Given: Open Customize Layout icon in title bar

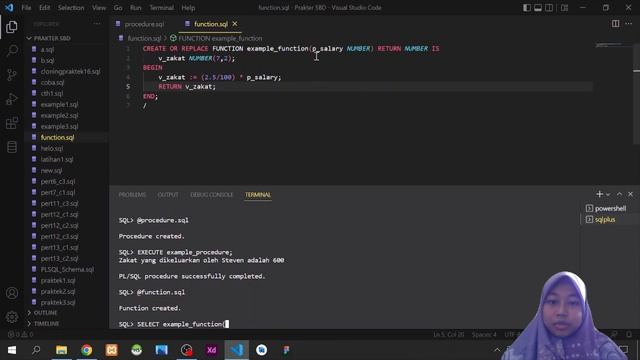Looking at the screenshot, I should point(564,8).
